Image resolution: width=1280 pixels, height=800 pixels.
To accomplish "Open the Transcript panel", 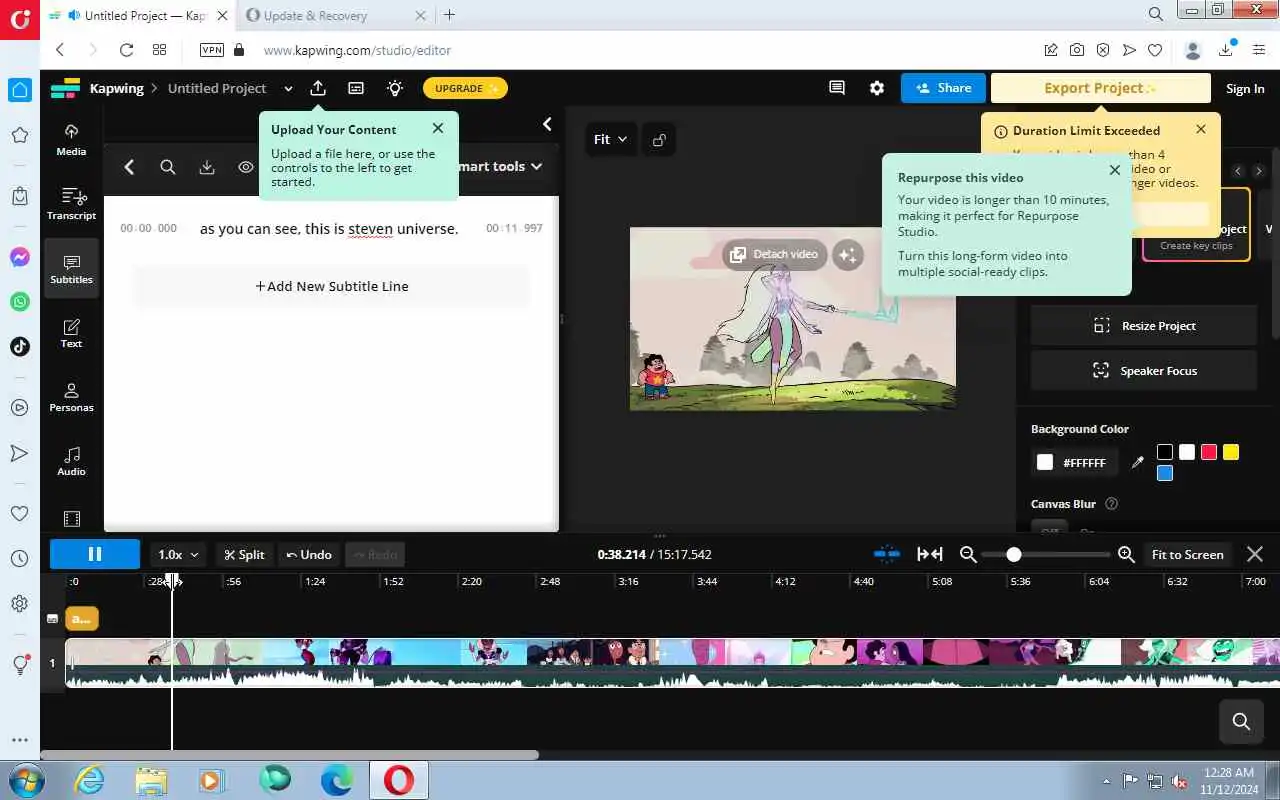I will pos(71,204).
